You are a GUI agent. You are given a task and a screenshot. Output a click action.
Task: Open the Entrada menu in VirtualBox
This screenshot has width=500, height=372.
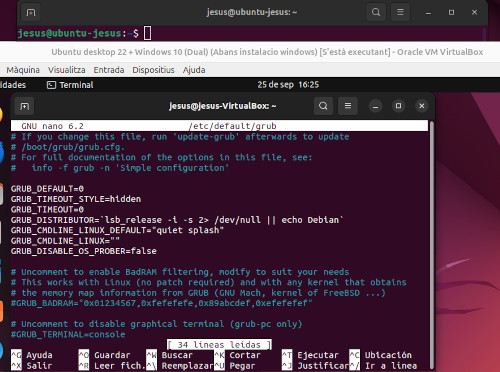[109, 70]
